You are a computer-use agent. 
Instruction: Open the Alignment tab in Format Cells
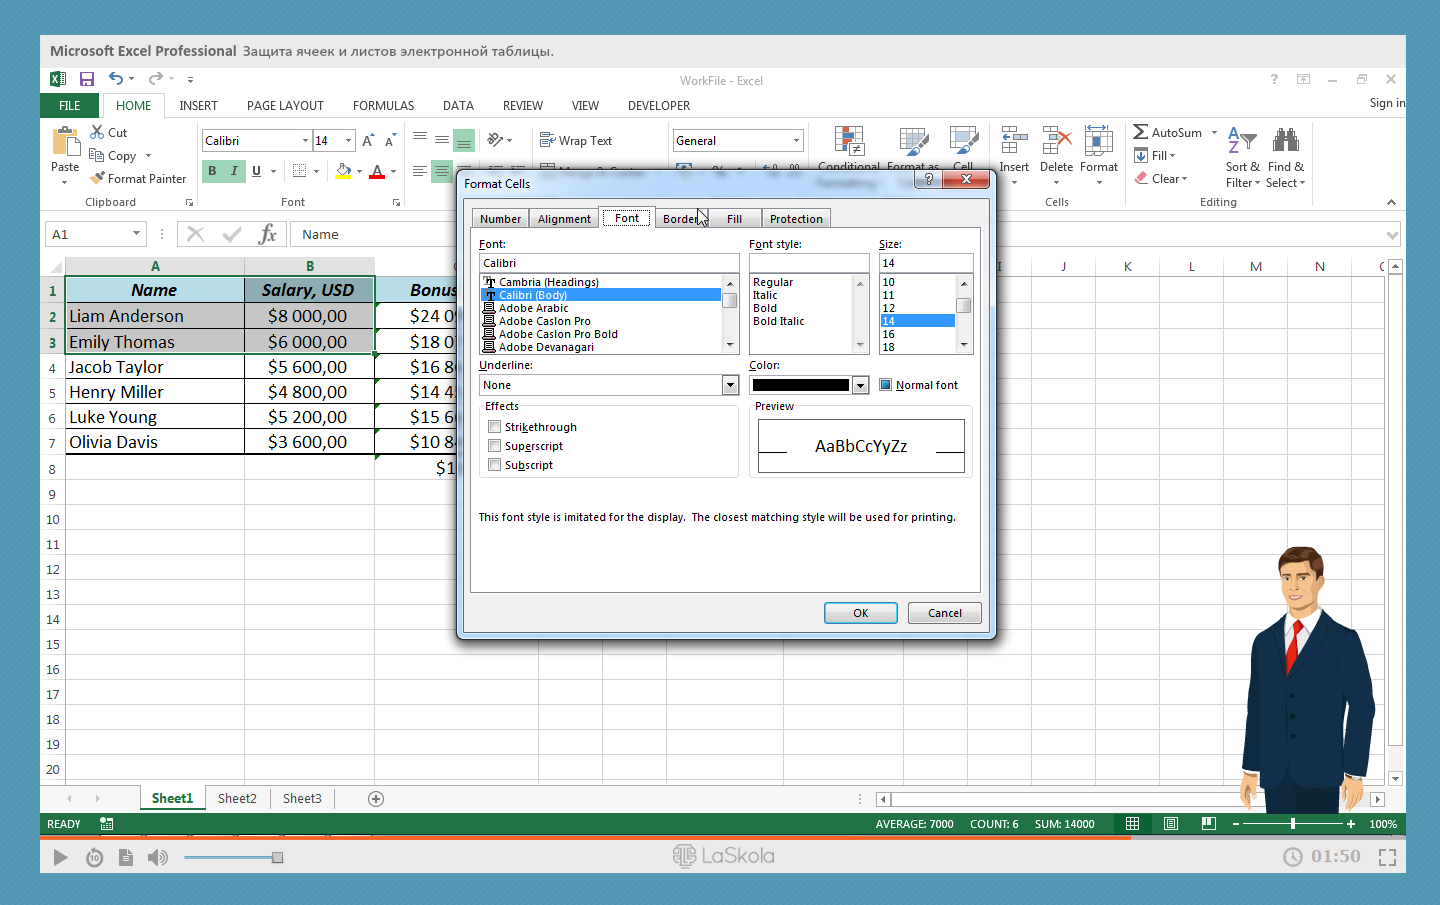point(564,219)
